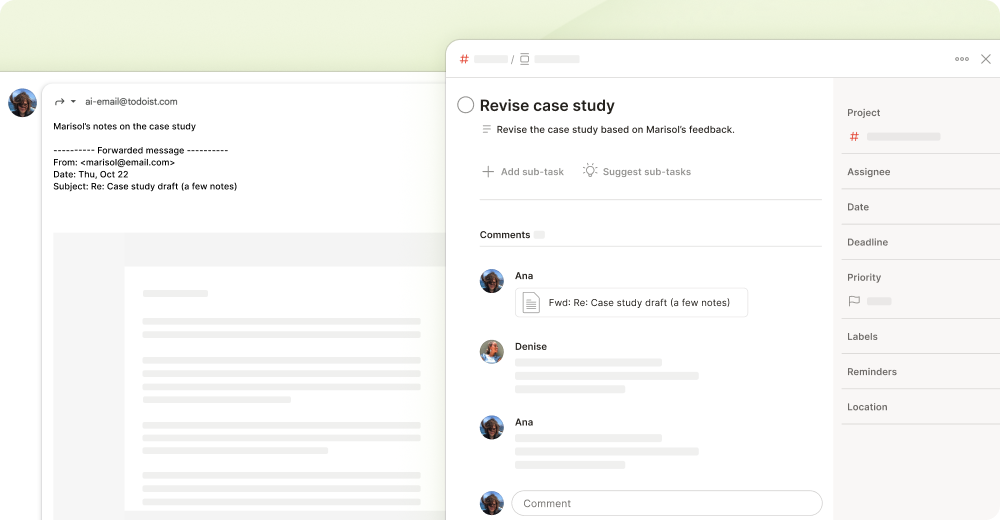Click Denise's name in the comments
1000x520 pixels.
point(531,346)
